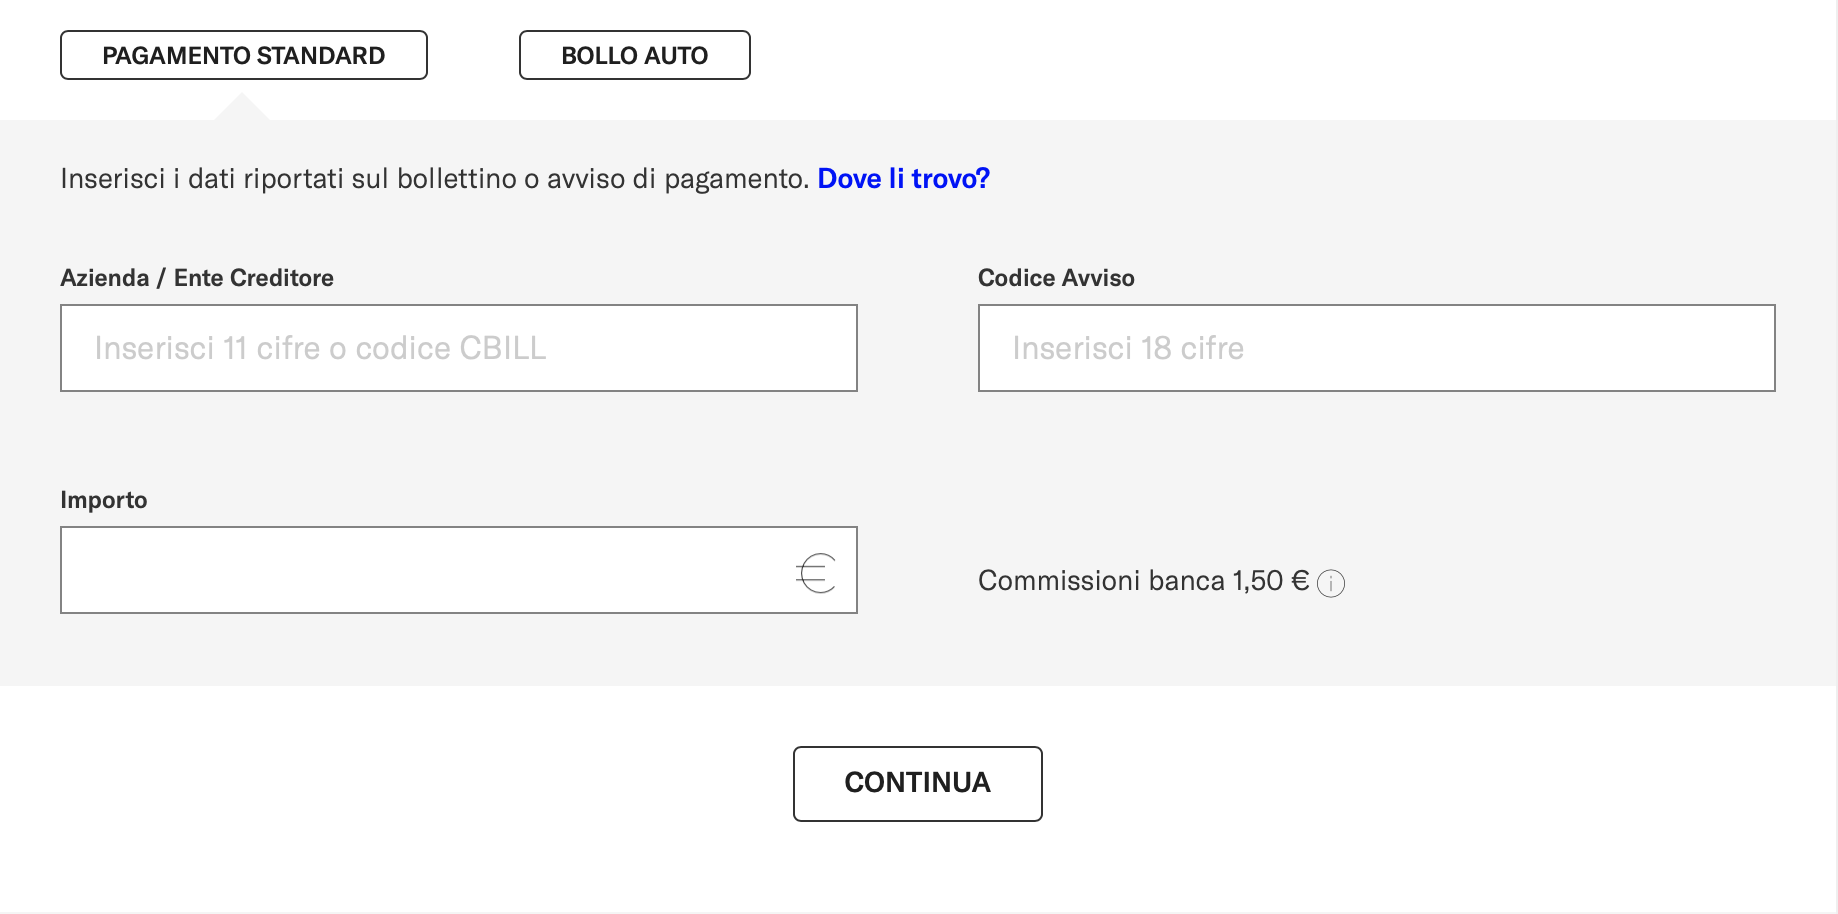Click the 'Importo' field label
The height and width of the screenshot is (914, 1838).
104,500
